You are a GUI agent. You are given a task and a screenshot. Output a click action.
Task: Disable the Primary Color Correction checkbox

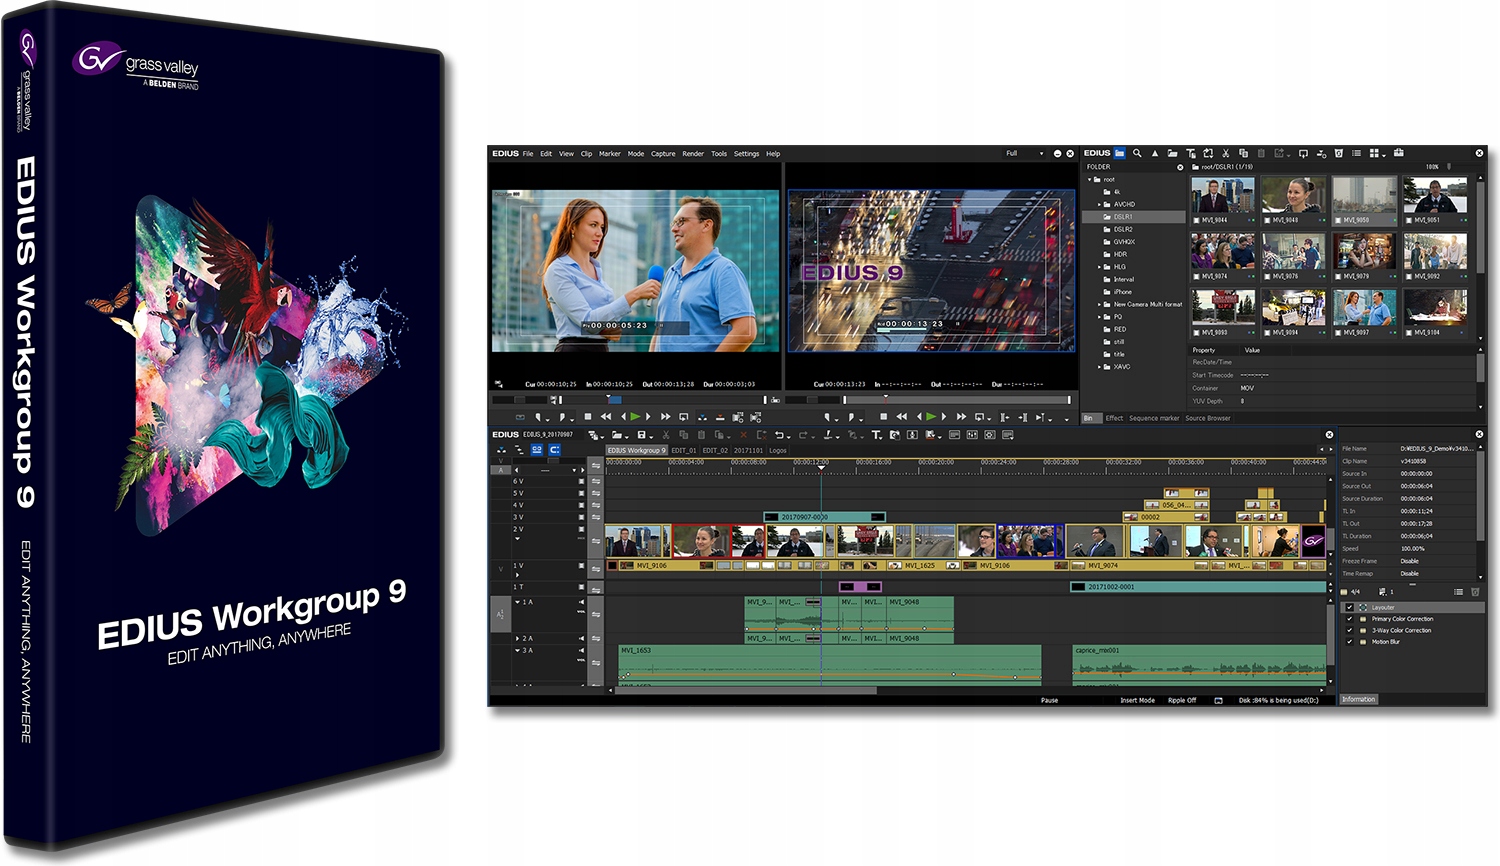[x=1349, y=619]
